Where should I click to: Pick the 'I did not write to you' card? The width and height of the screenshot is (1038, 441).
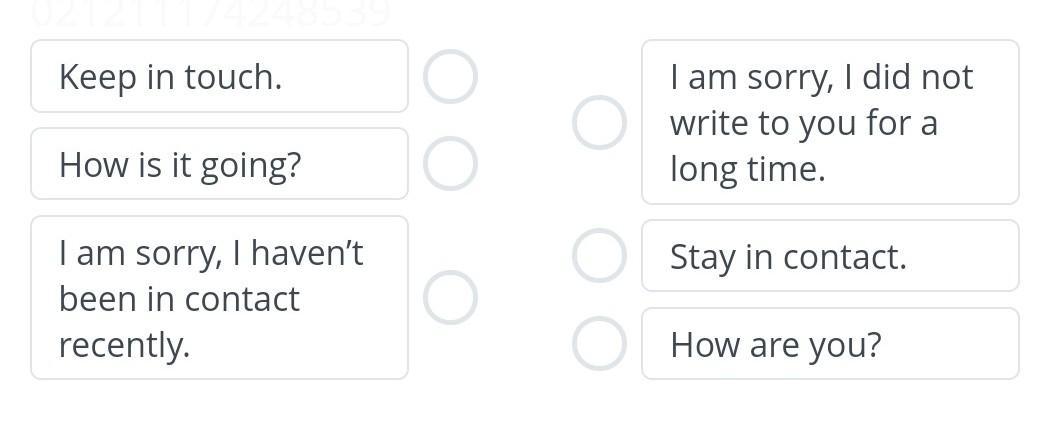(829, 122)
